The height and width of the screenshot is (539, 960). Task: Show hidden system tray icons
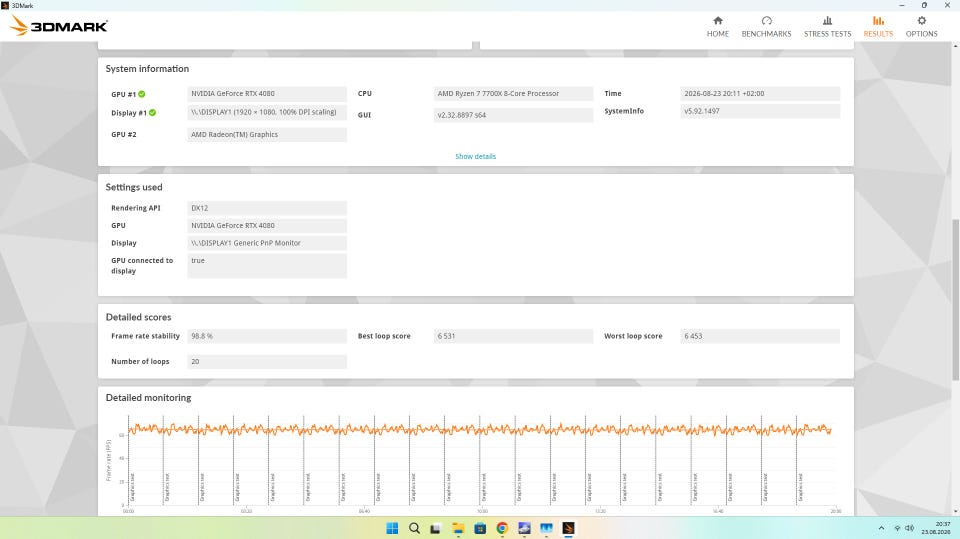(x=881, y=528)
